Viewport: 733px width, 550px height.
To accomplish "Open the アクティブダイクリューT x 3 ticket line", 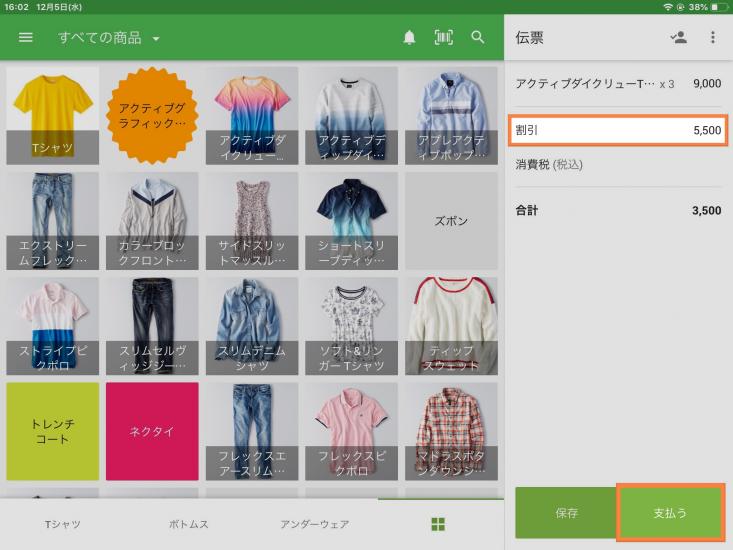I will click(618, 84).
